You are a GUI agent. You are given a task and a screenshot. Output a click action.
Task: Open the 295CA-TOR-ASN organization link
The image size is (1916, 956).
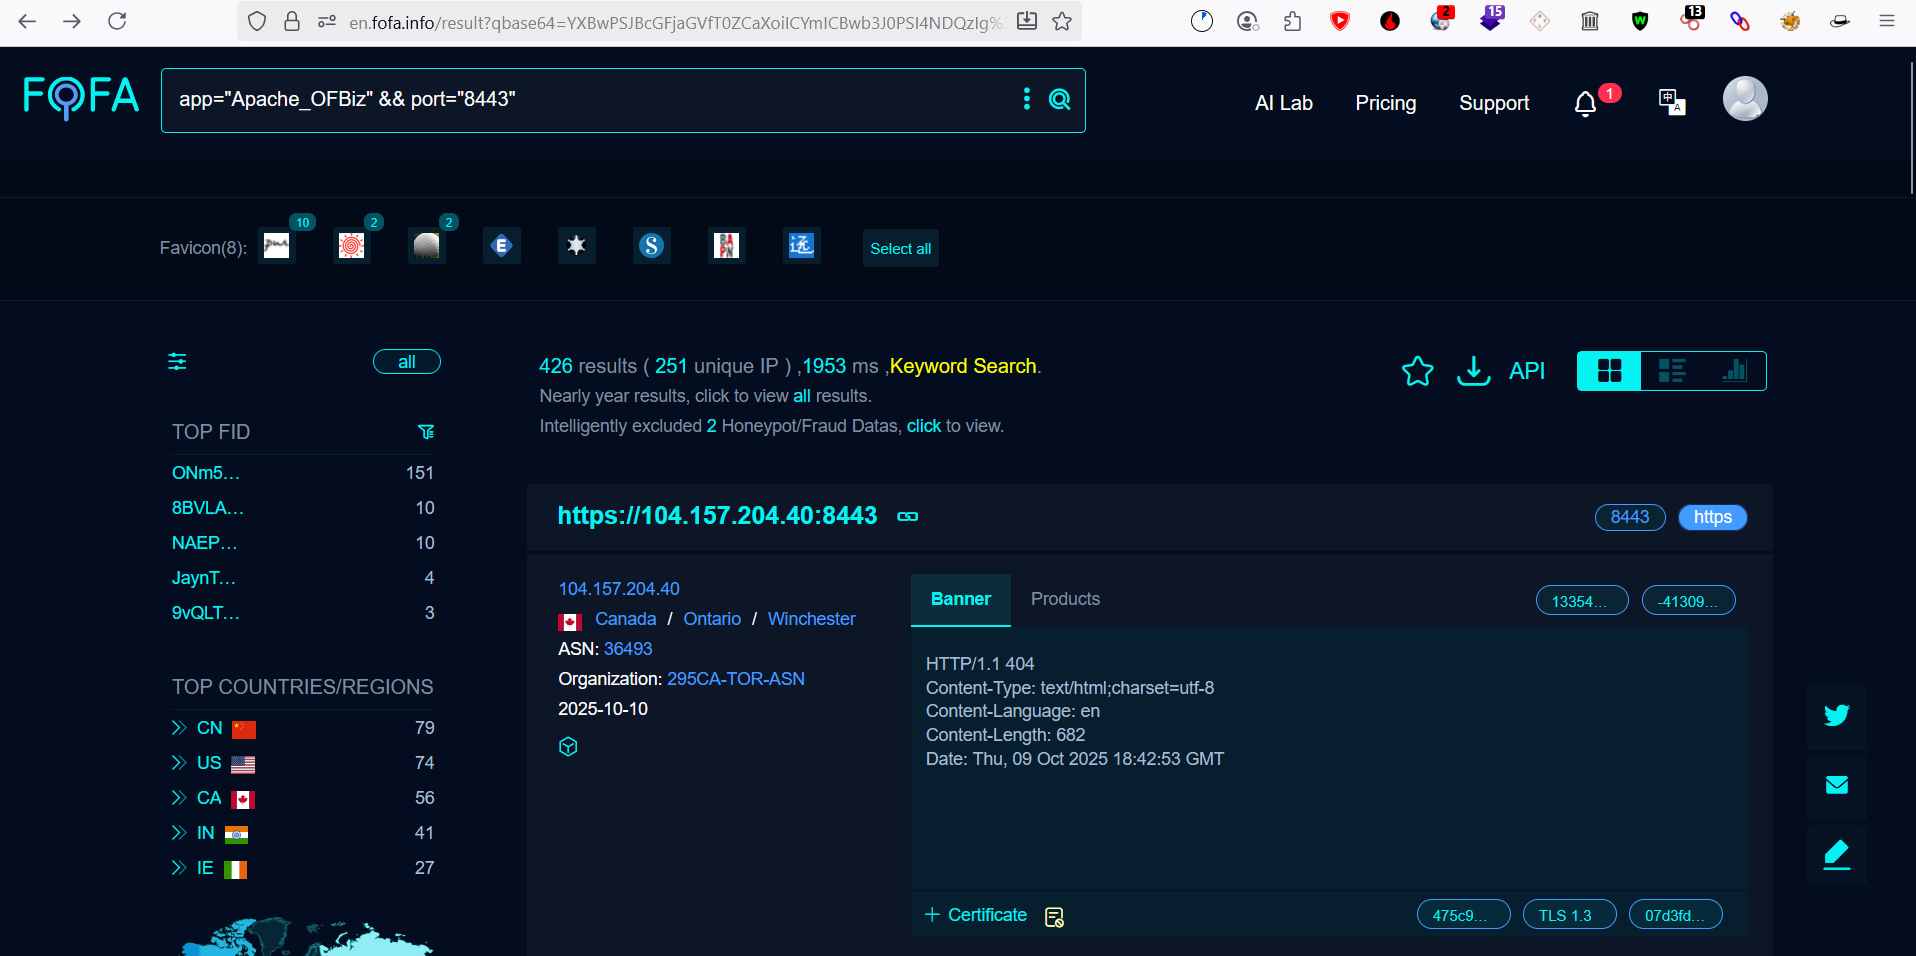pyautogui.click(x=736, y=679)
